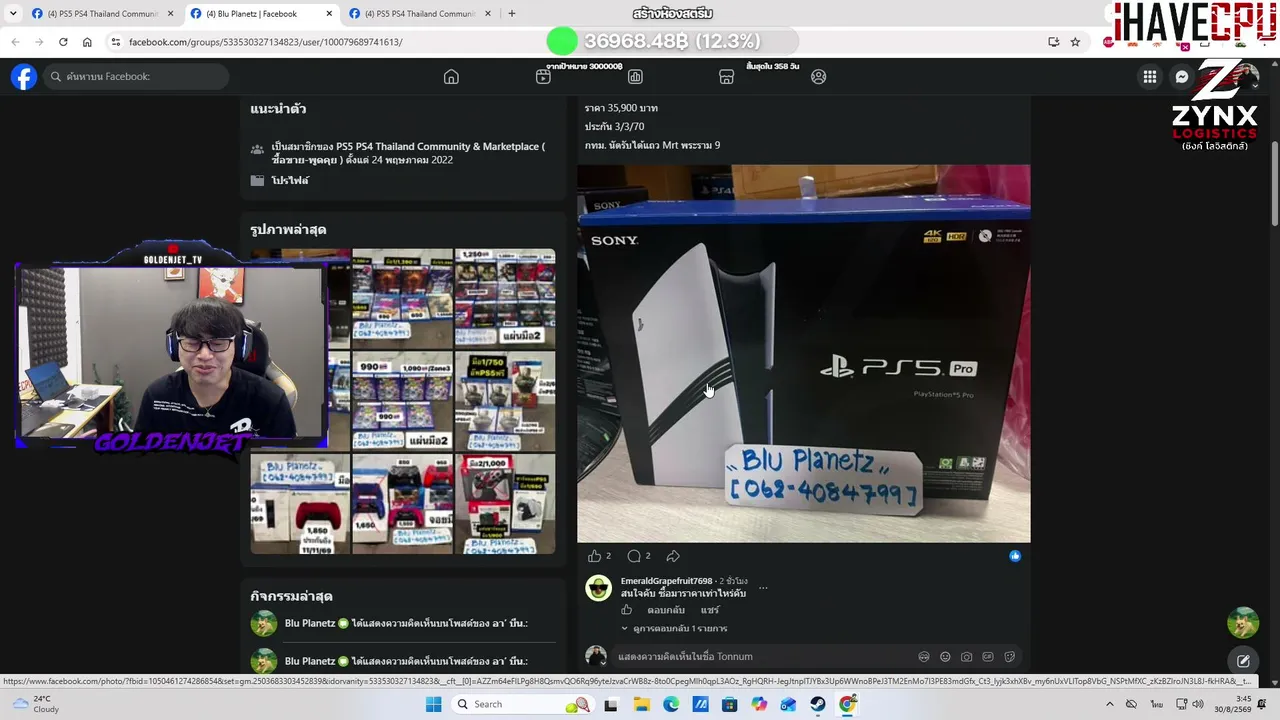Open the emoji picker in comment box
The height and width of the screenshot is (720, 1280).
945,657
